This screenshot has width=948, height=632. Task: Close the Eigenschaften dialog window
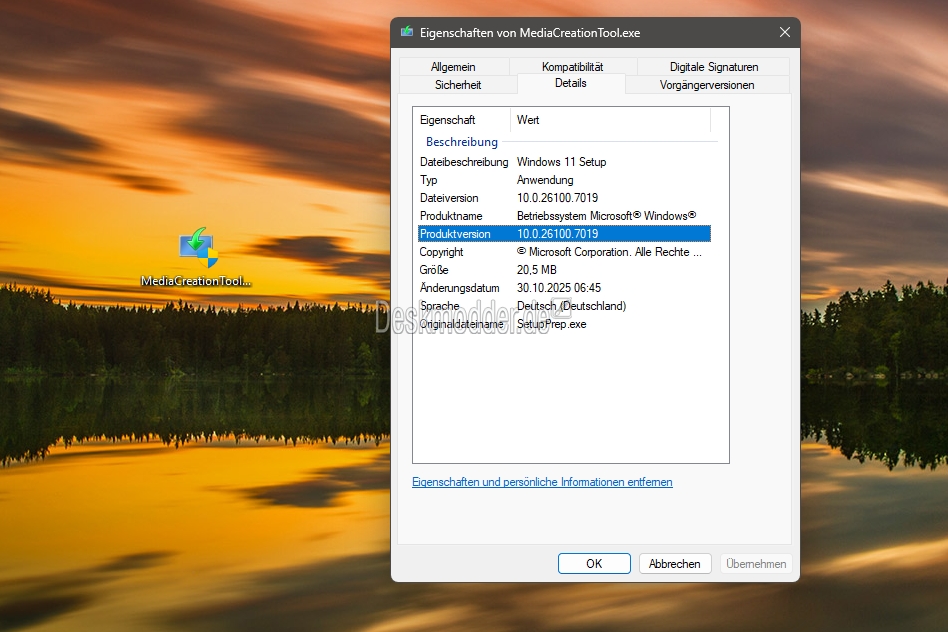click(x=784, y=32)
